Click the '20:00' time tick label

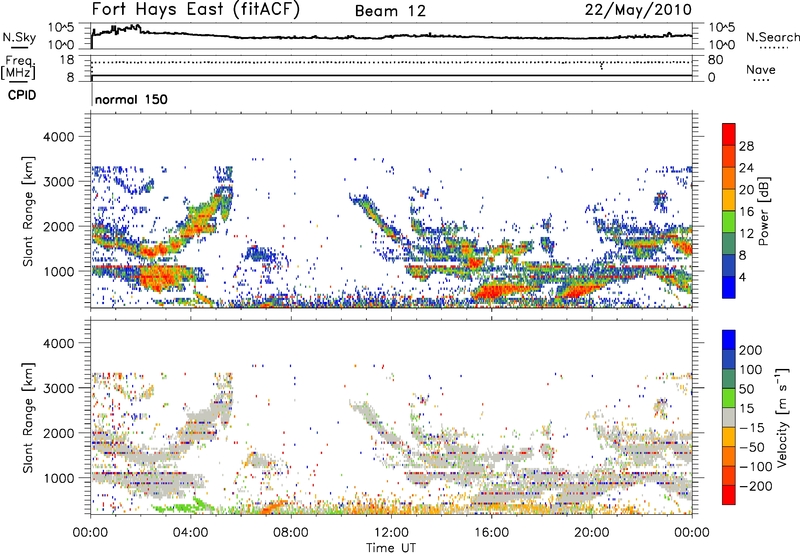click(592, 533)
